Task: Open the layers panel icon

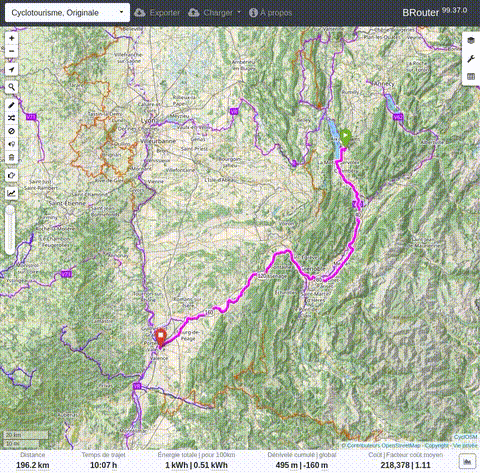Action: pos(471,40)
